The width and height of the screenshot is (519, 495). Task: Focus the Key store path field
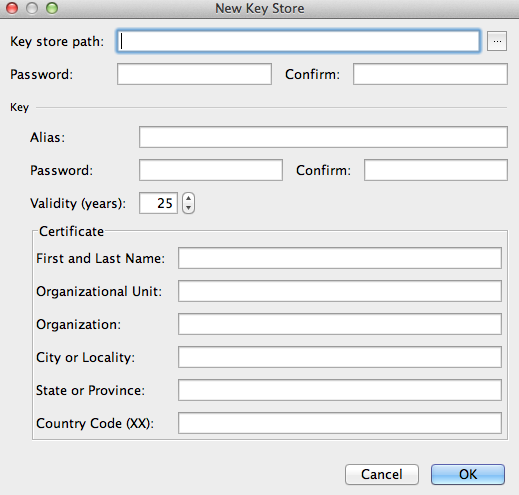(298, 41)
